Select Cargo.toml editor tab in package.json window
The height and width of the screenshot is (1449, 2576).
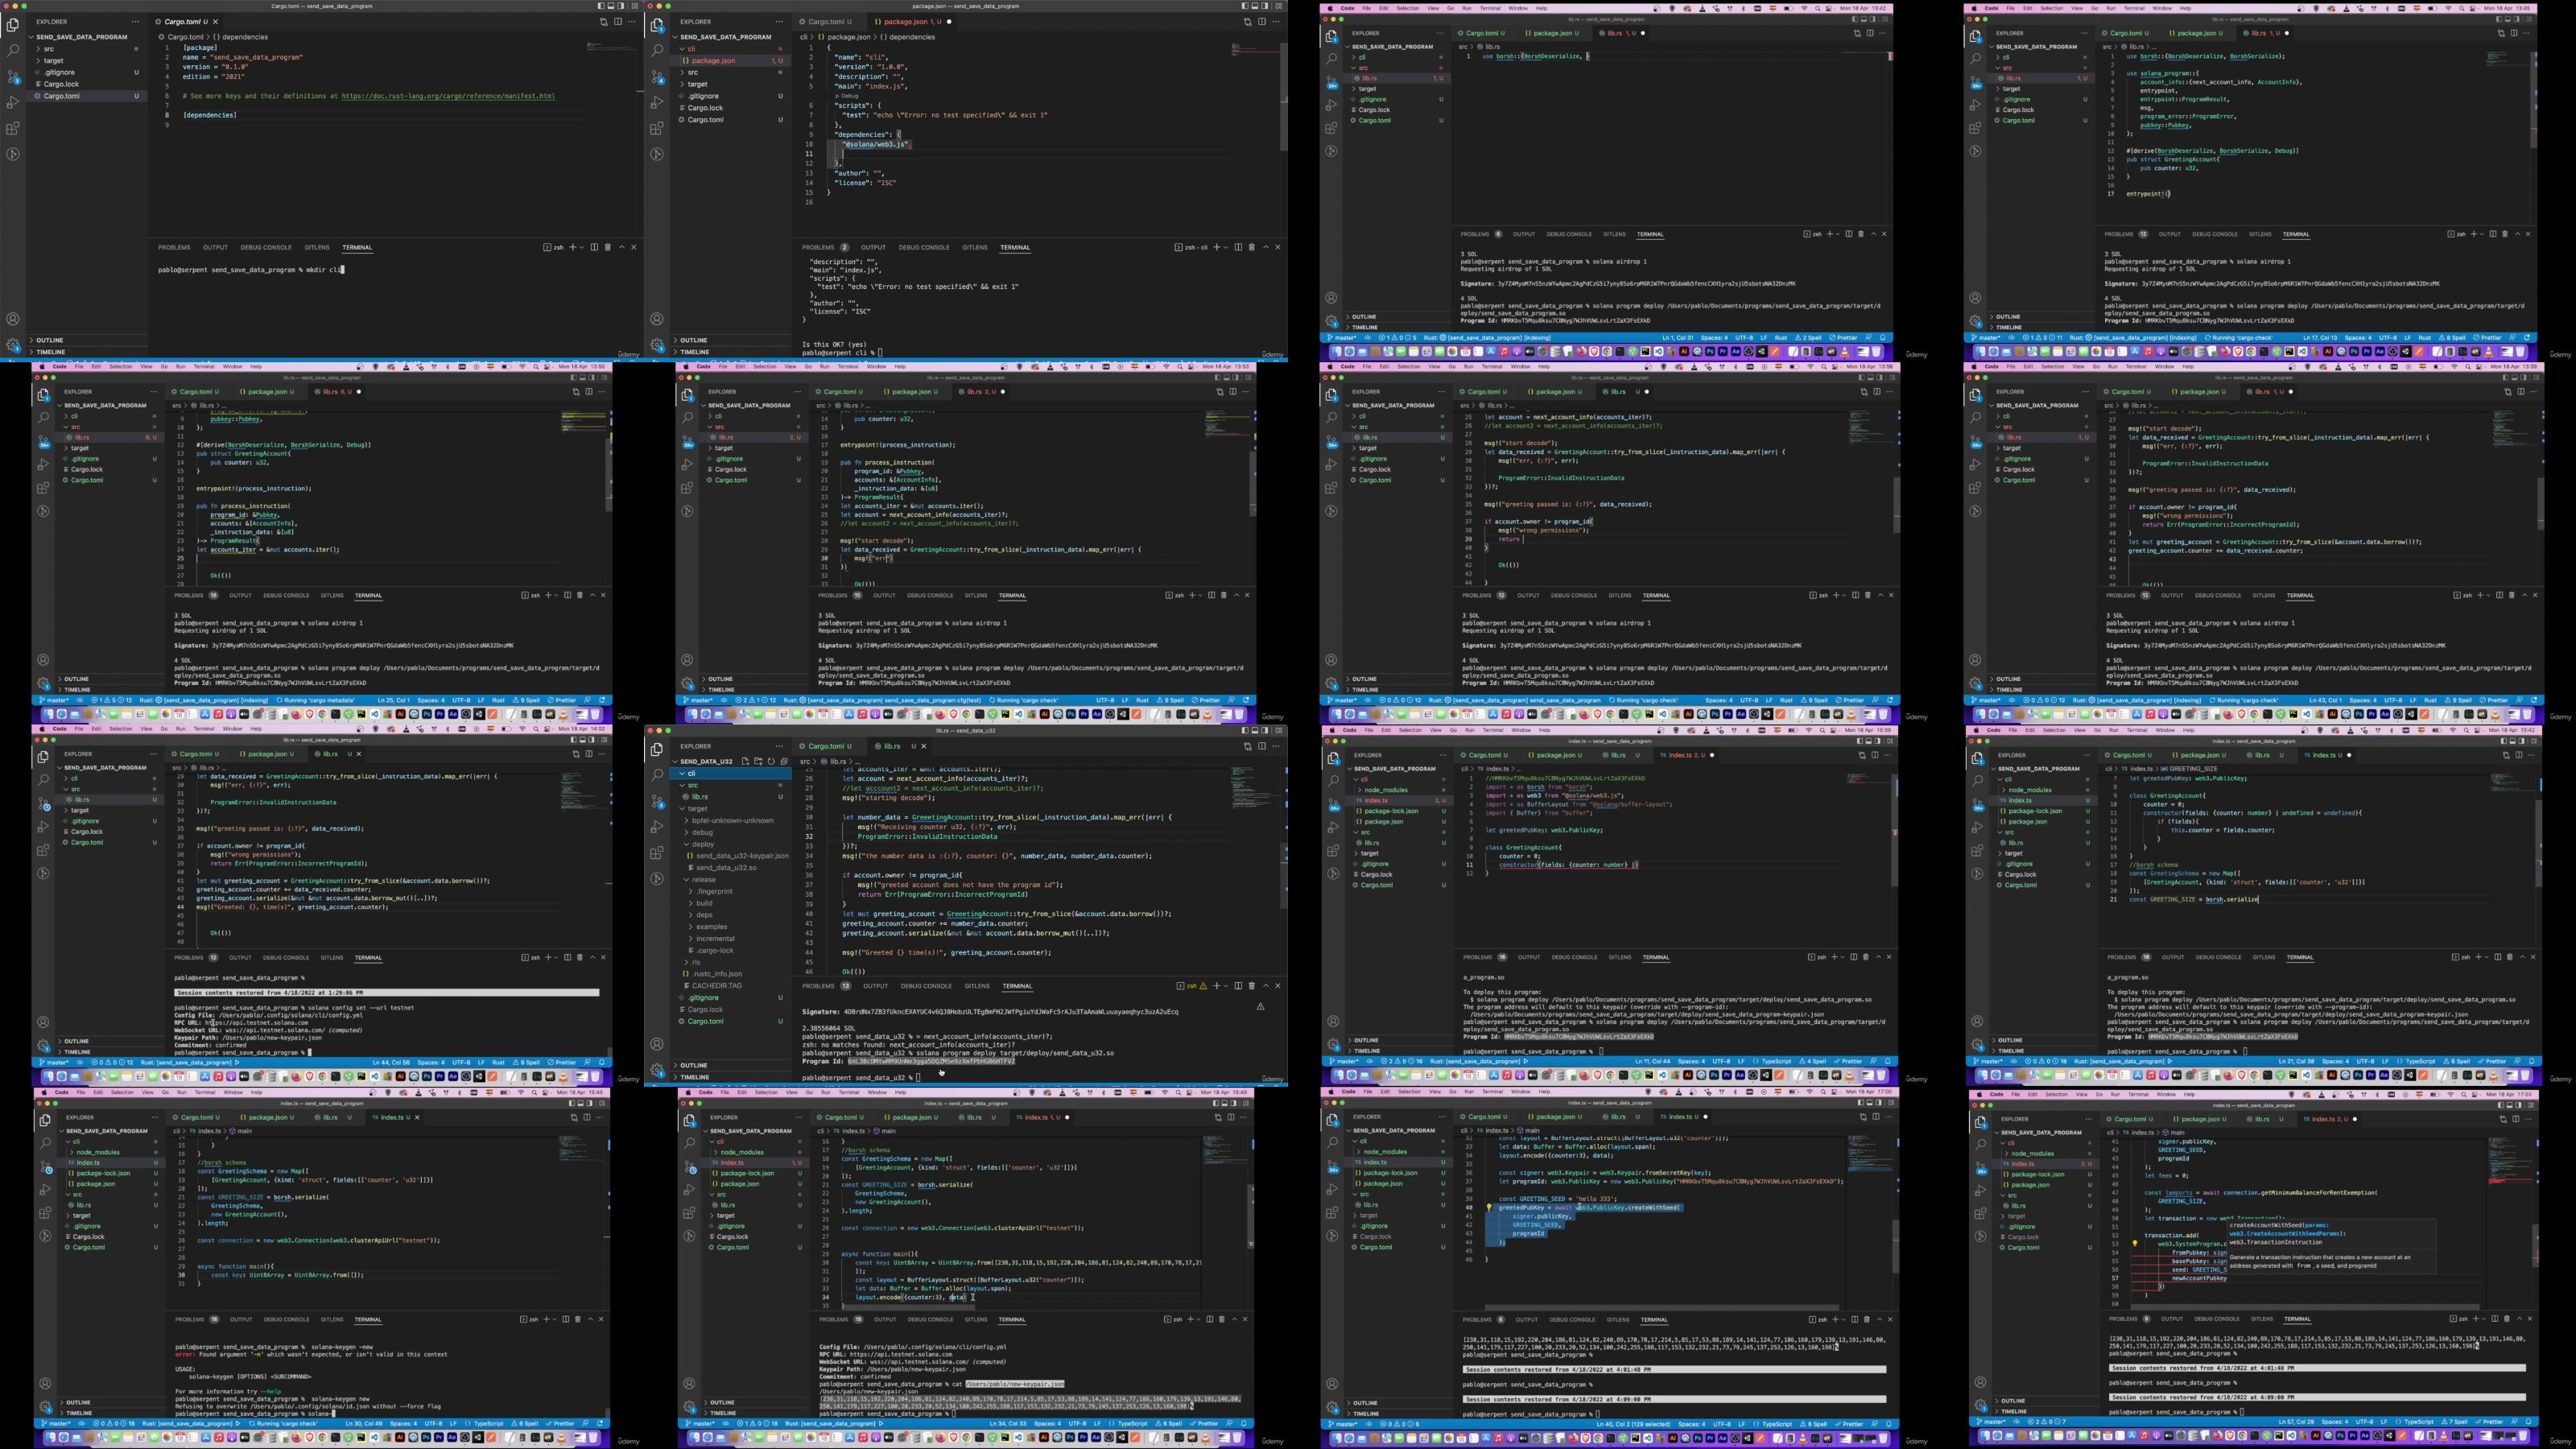click(x=830, y=21)
